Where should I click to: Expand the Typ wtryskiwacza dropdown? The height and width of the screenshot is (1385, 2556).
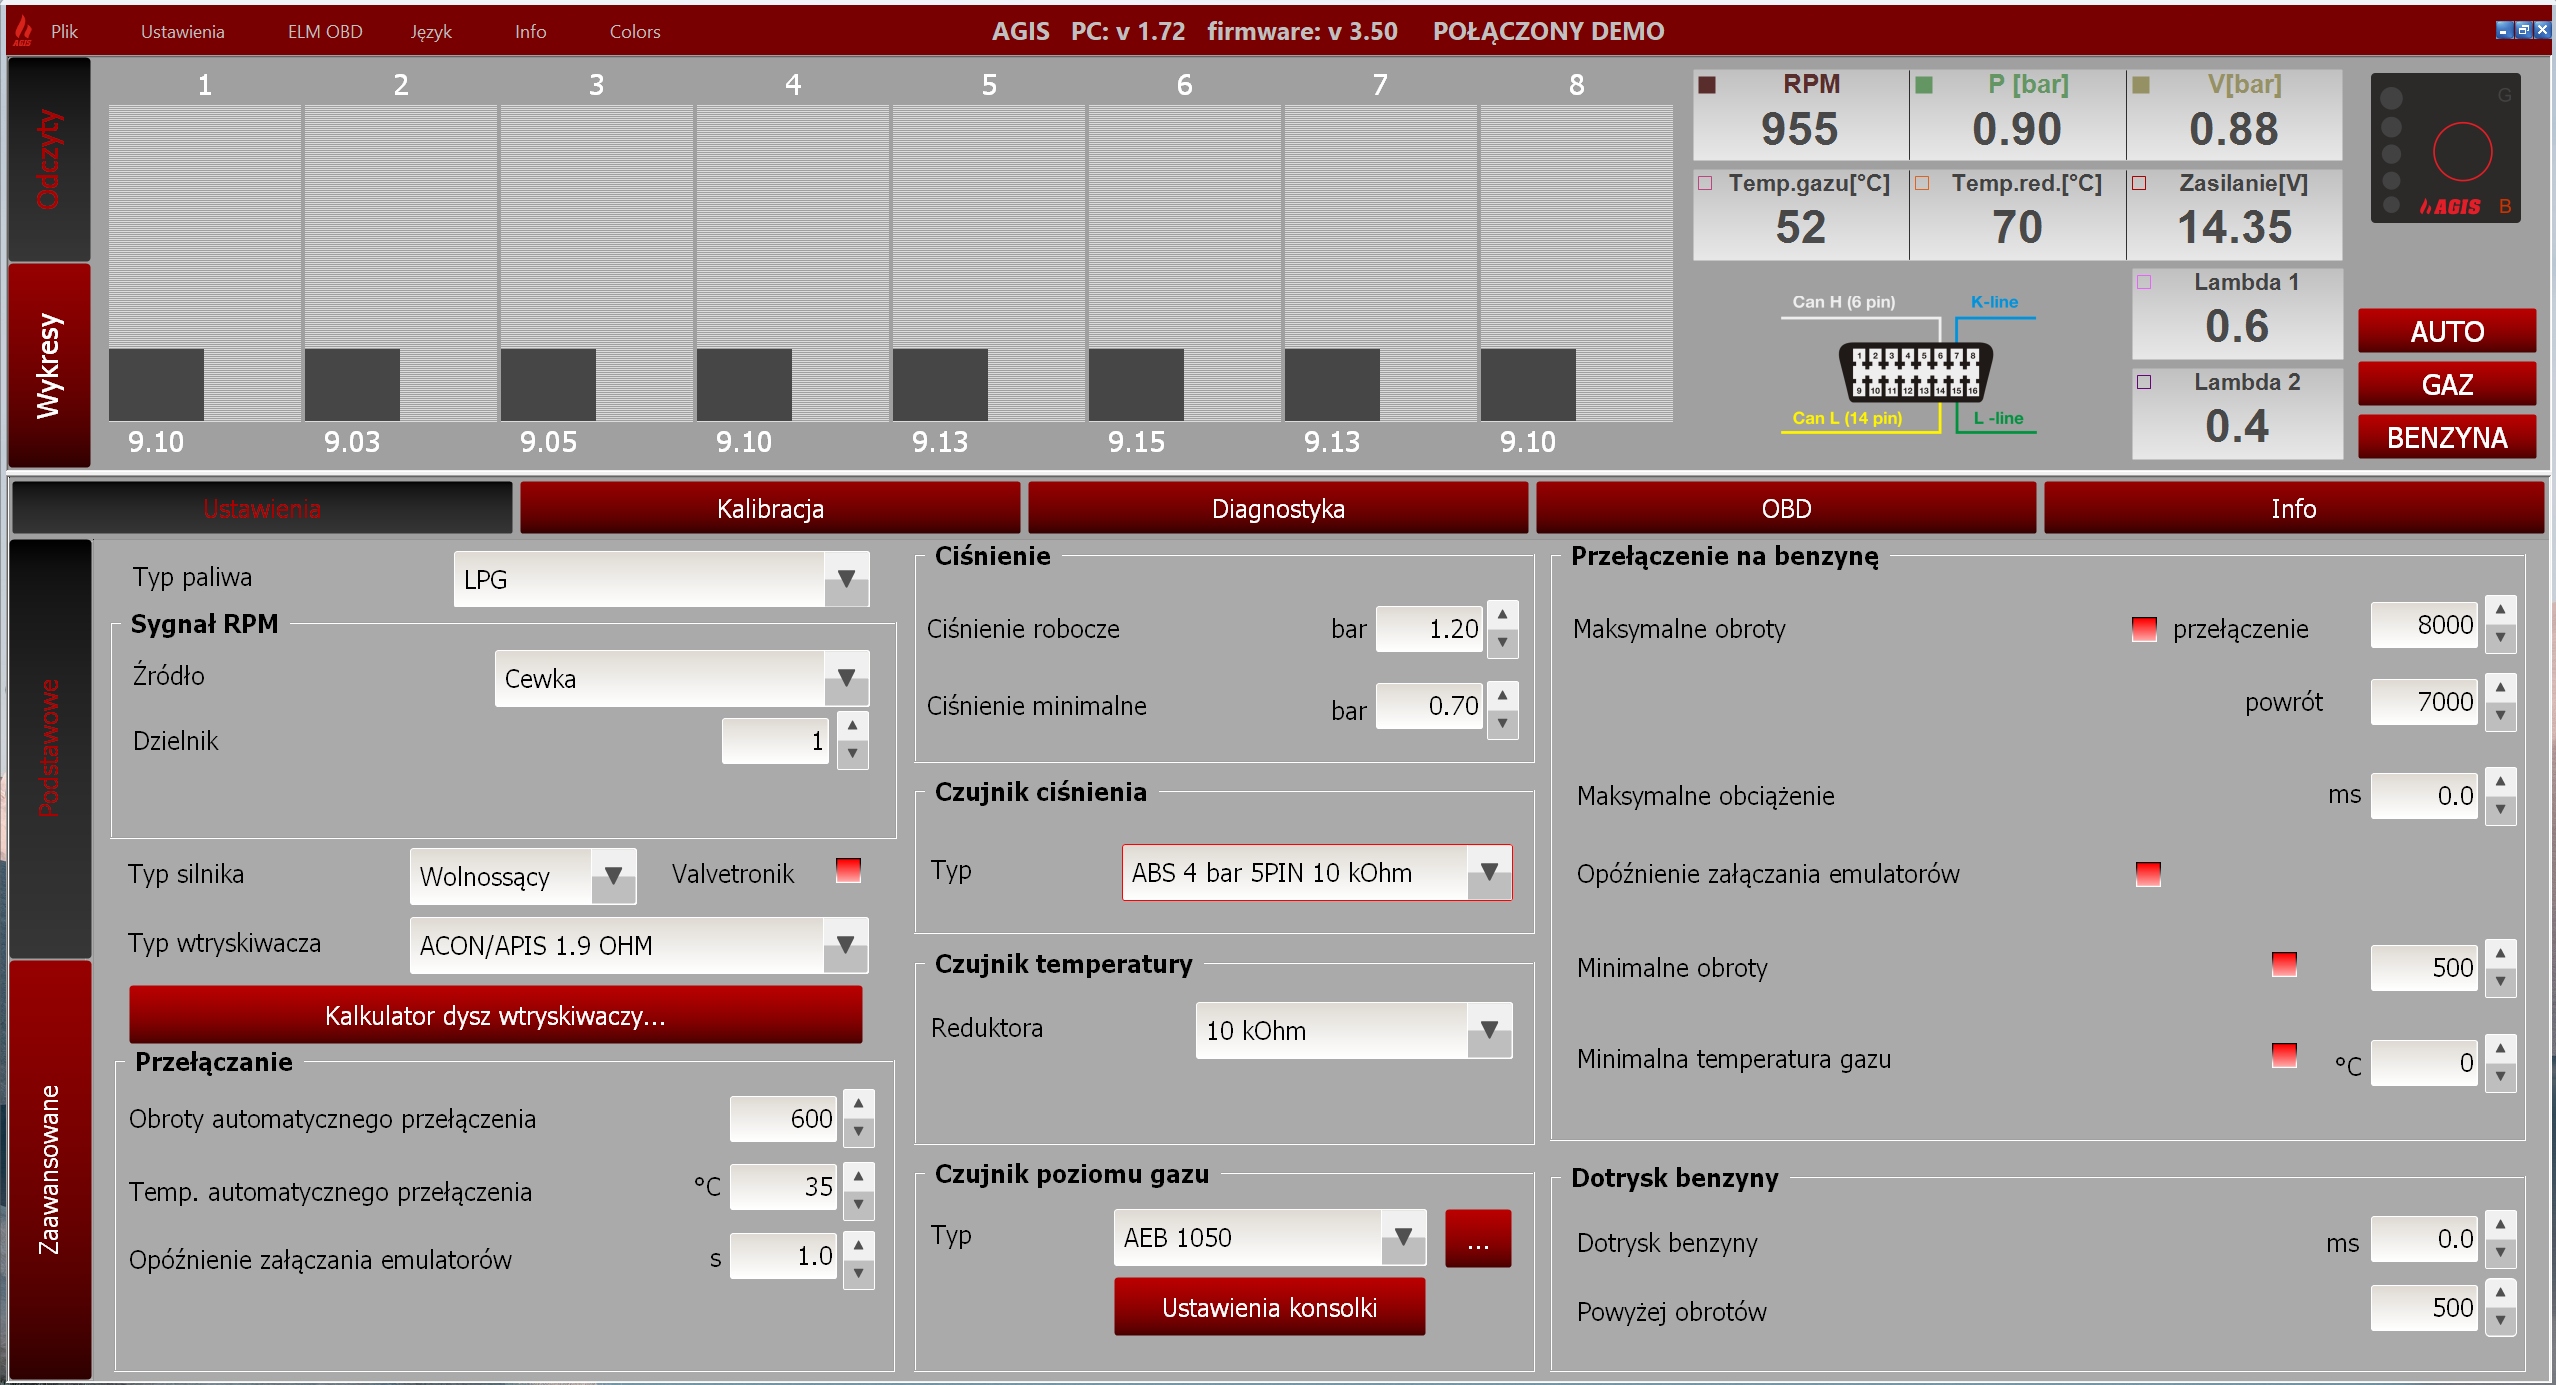[845, 945]
